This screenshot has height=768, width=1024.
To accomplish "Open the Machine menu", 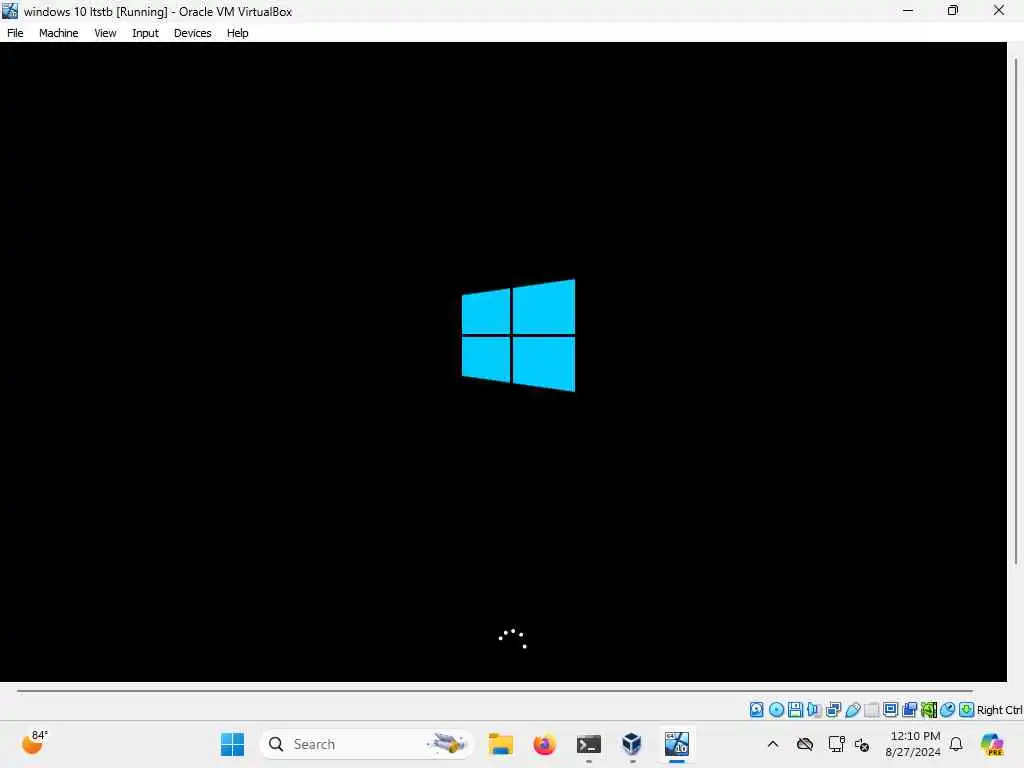I will pos(58,33).
